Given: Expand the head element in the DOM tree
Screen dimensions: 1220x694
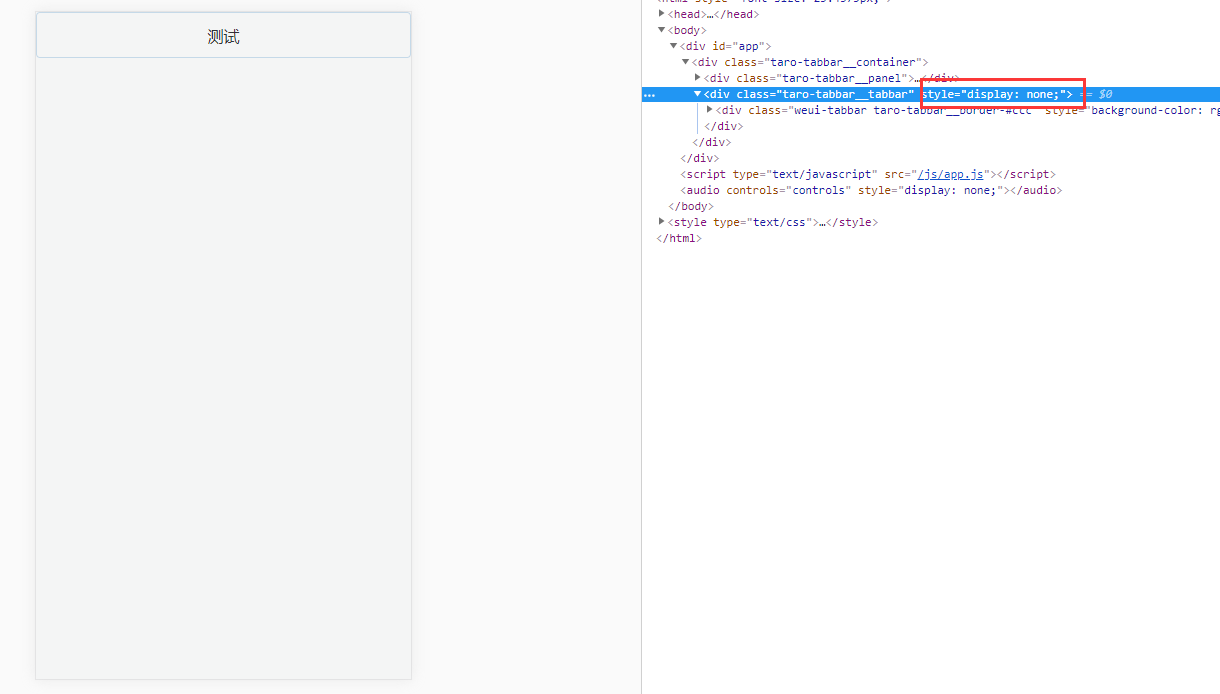Looking at the screenshot, I should click(x=661, y=14).
